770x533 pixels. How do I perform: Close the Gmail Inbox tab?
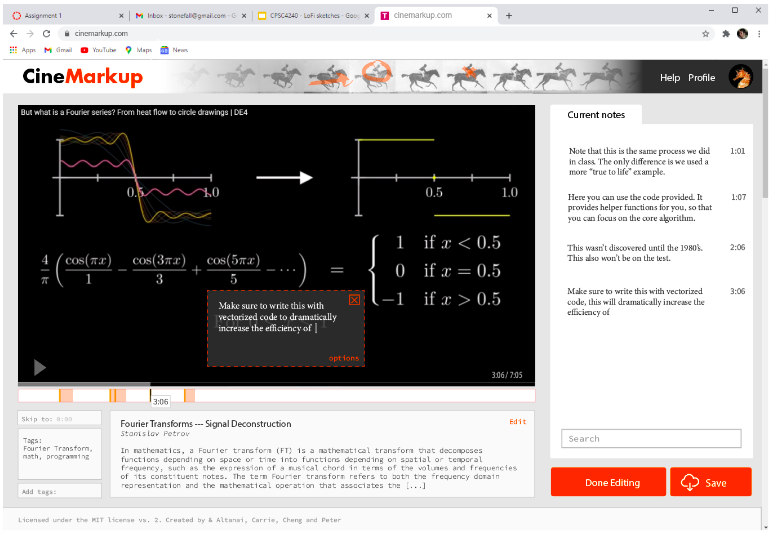(245, 16)
